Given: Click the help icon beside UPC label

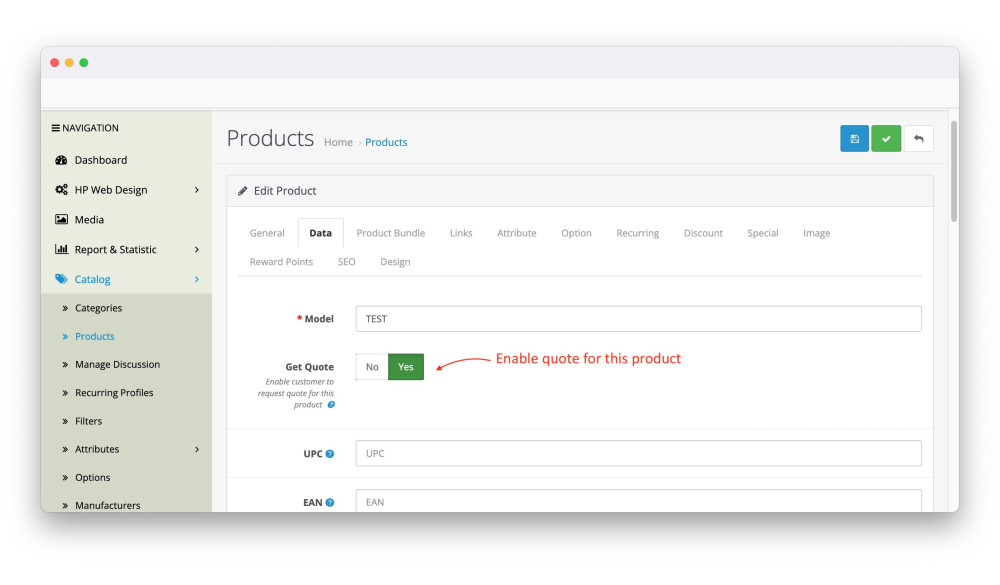Looking at the screenshot, I should pyautogui.click(x=330, y=454).
